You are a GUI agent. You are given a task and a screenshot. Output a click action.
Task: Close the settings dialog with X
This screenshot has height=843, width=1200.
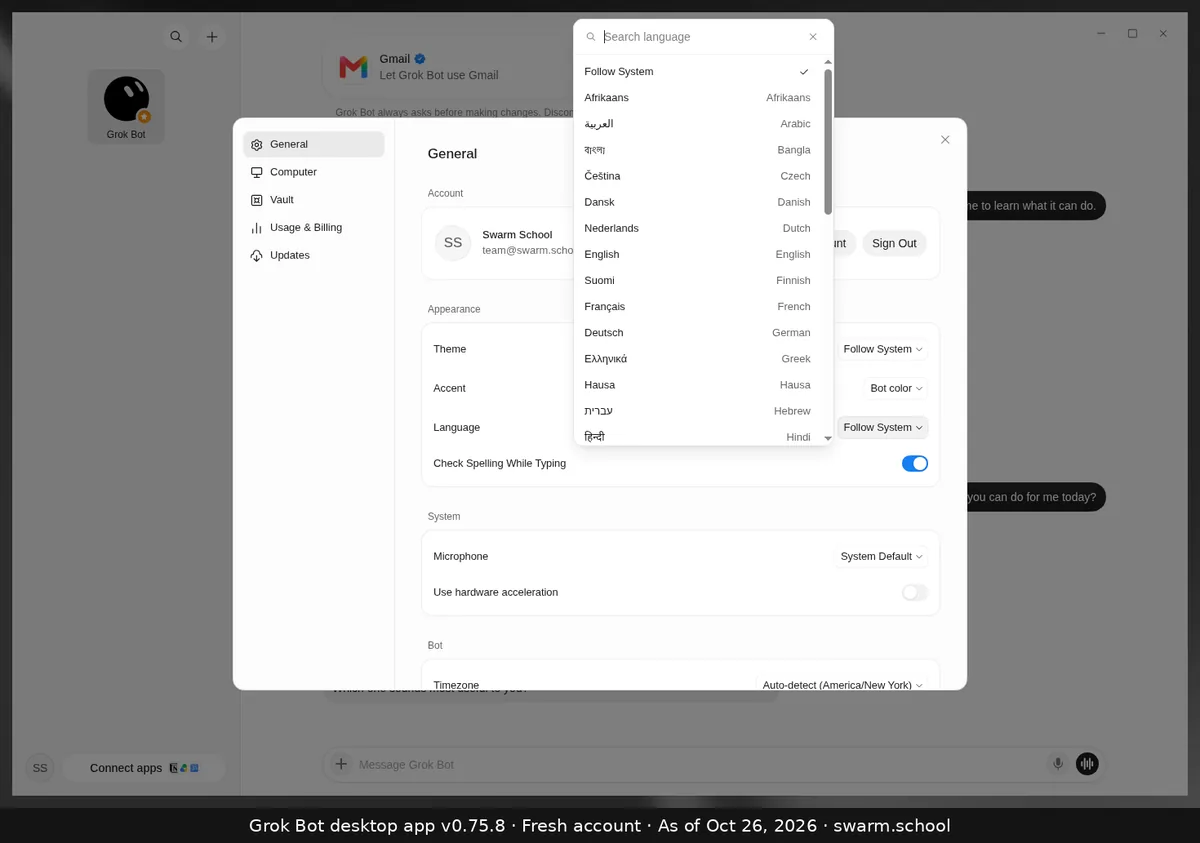click(x=945, y=140)
